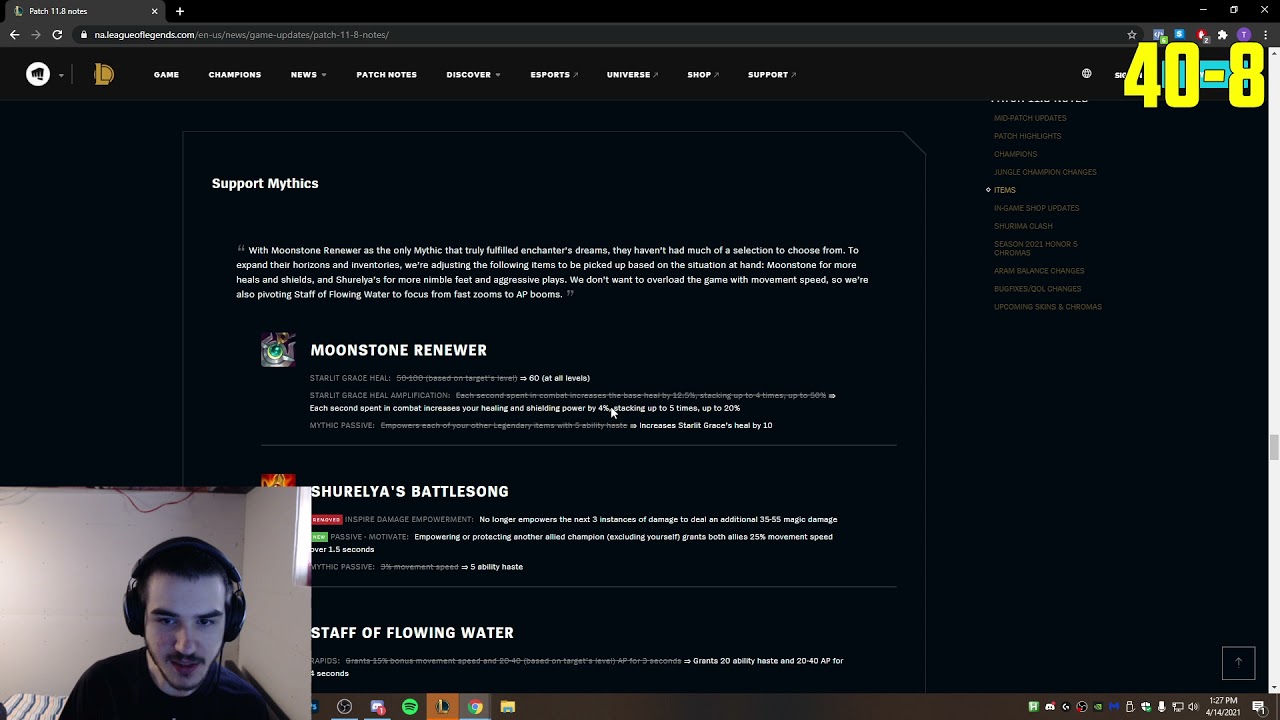Click the page vertical scrollbar thumb
This screenshot has width=1280, height=720.
(1274, 445)
